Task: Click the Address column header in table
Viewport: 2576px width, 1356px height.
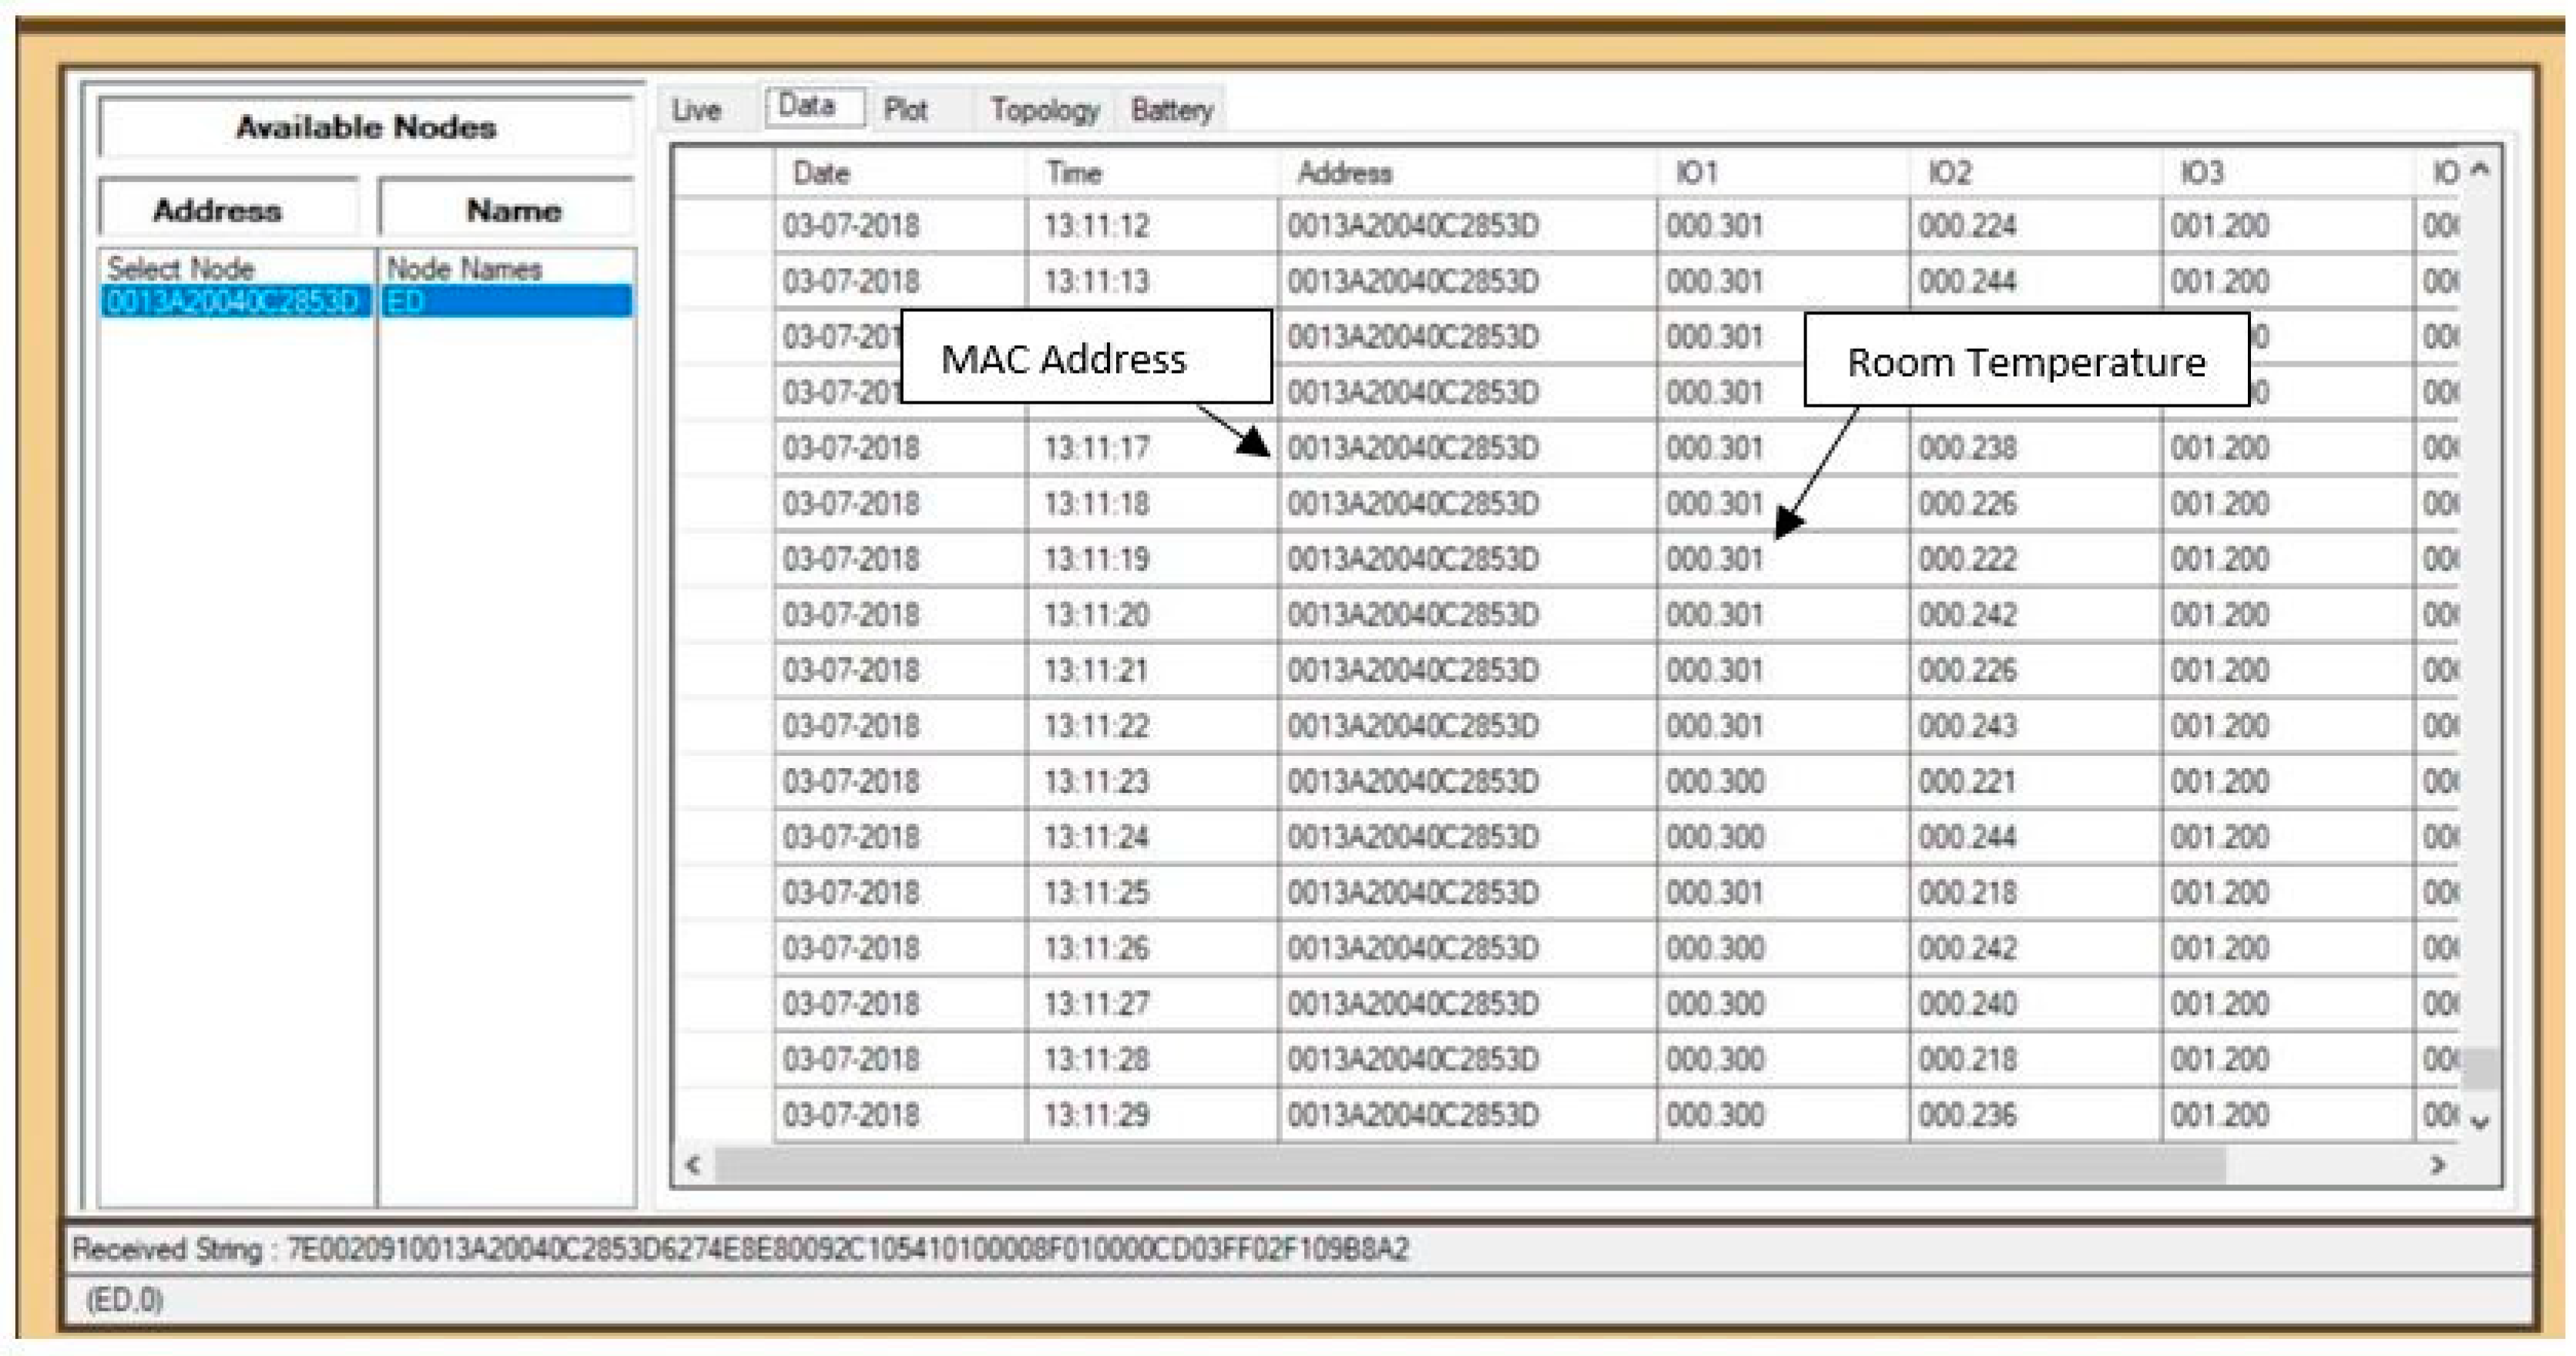Action: tap(1344, 173)
